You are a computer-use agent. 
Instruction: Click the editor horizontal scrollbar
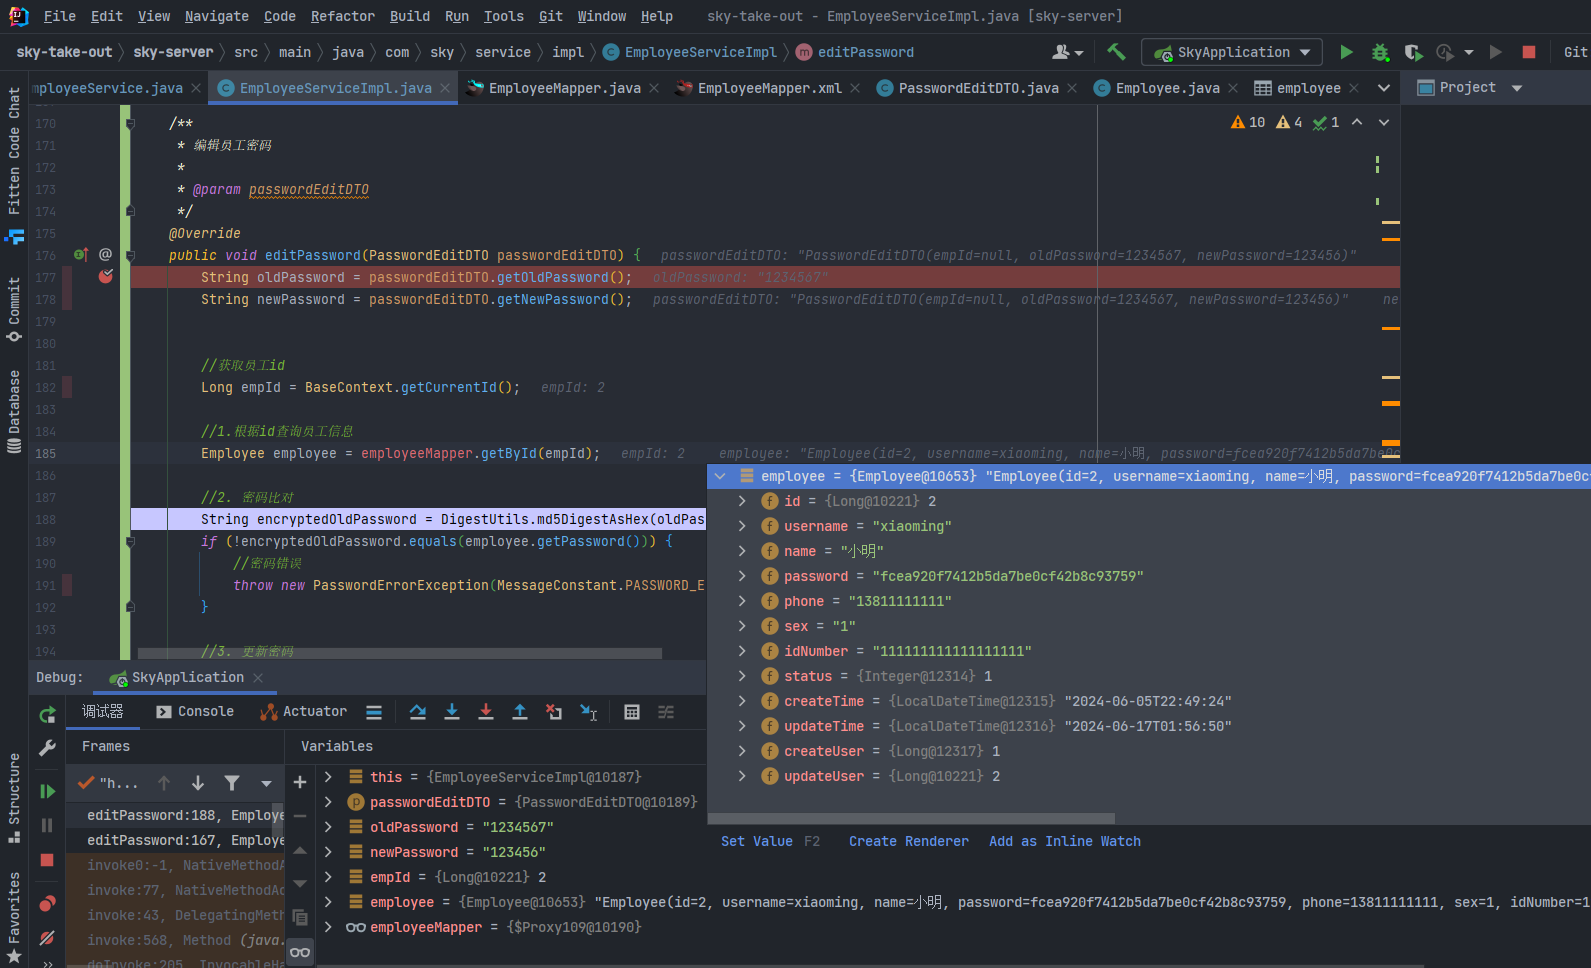click(x=400, y=653)
